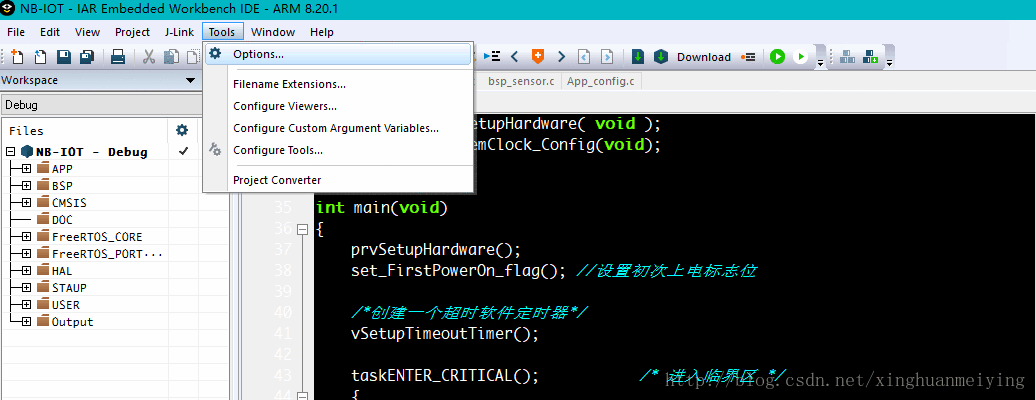Select the DOC folder in file tree

click(62, 220)
